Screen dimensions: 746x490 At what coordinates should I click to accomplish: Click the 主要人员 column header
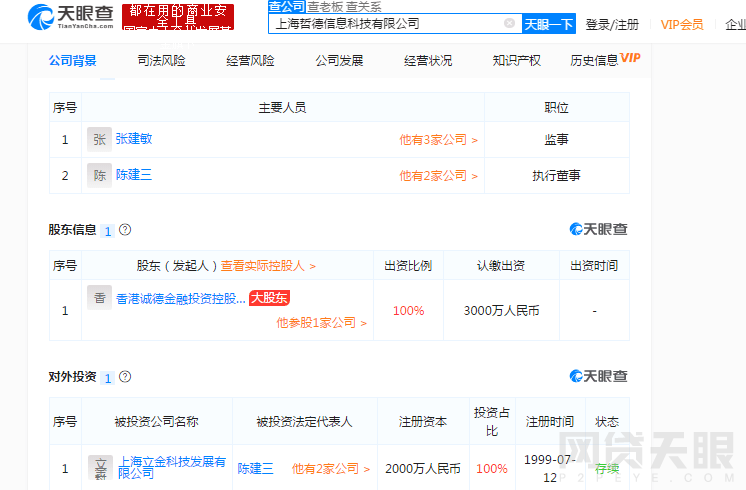283,108
